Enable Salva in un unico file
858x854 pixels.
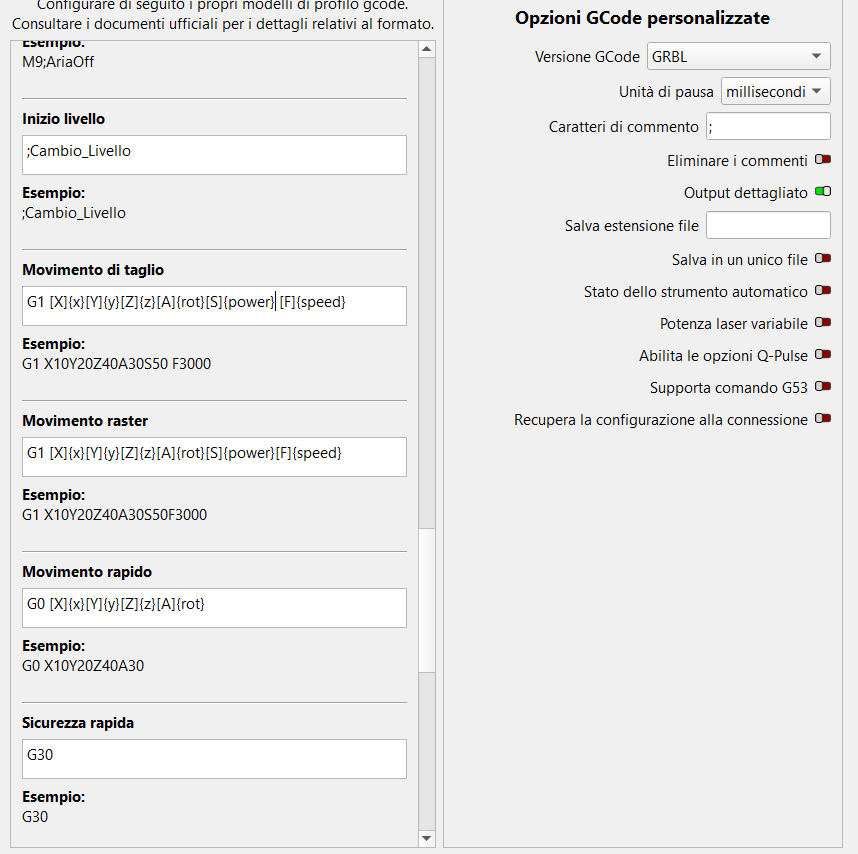[823, 259]
